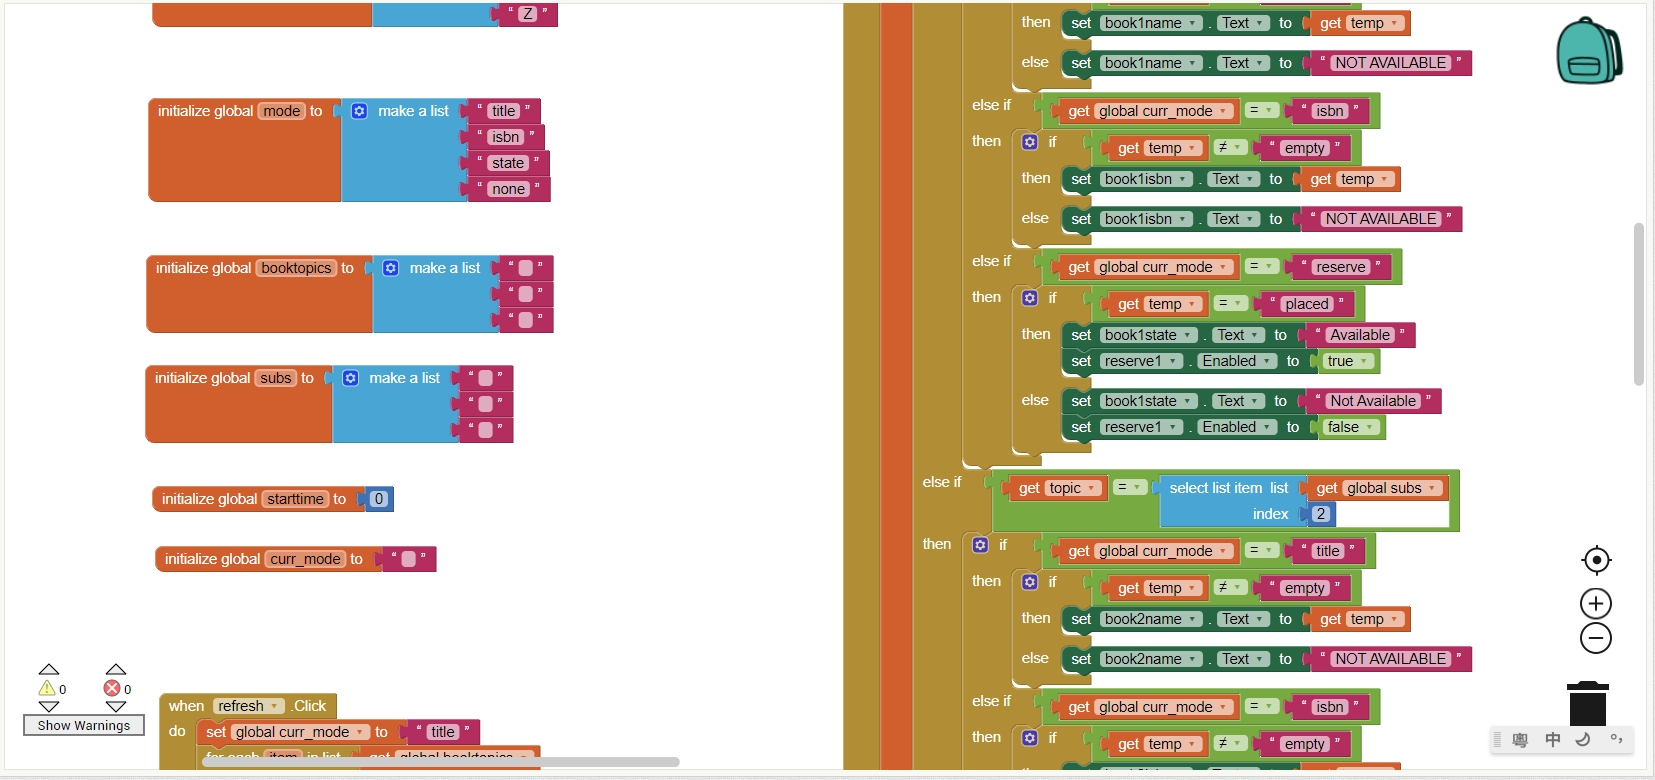The image size is (1655, 780).
Task: Zoom in with the plus icon
Action: click(1596, 604)
